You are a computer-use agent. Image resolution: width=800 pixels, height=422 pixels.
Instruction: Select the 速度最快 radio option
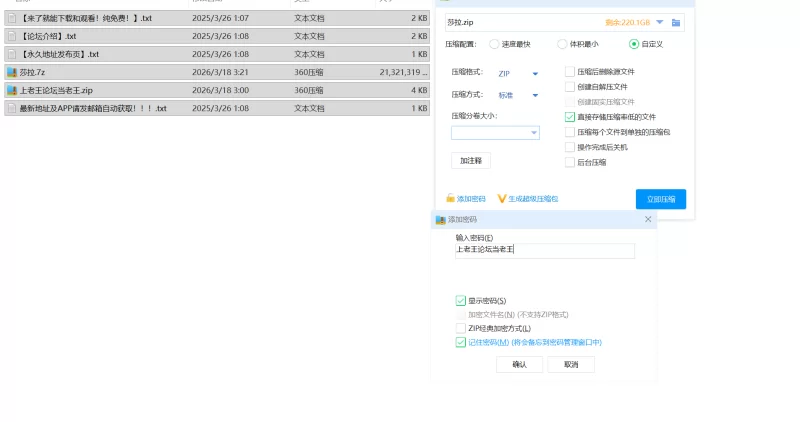tap(495, 44)
